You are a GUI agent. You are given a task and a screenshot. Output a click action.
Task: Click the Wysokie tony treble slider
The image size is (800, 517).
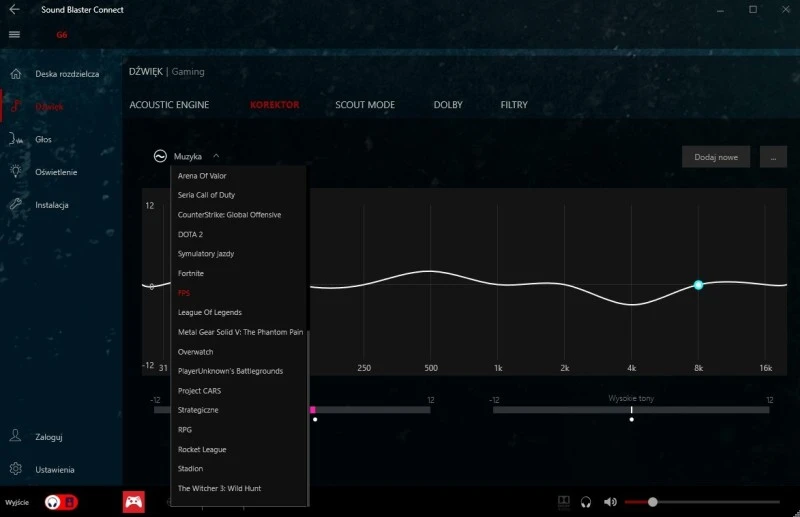pos(631,410)
